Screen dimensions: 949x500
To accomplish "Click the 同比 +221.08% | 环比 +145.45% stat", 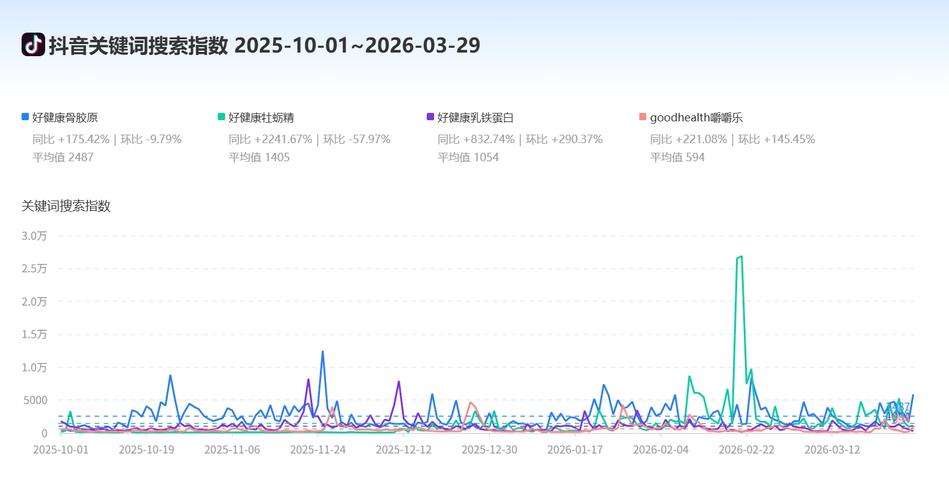I will (x=732, y=139).
